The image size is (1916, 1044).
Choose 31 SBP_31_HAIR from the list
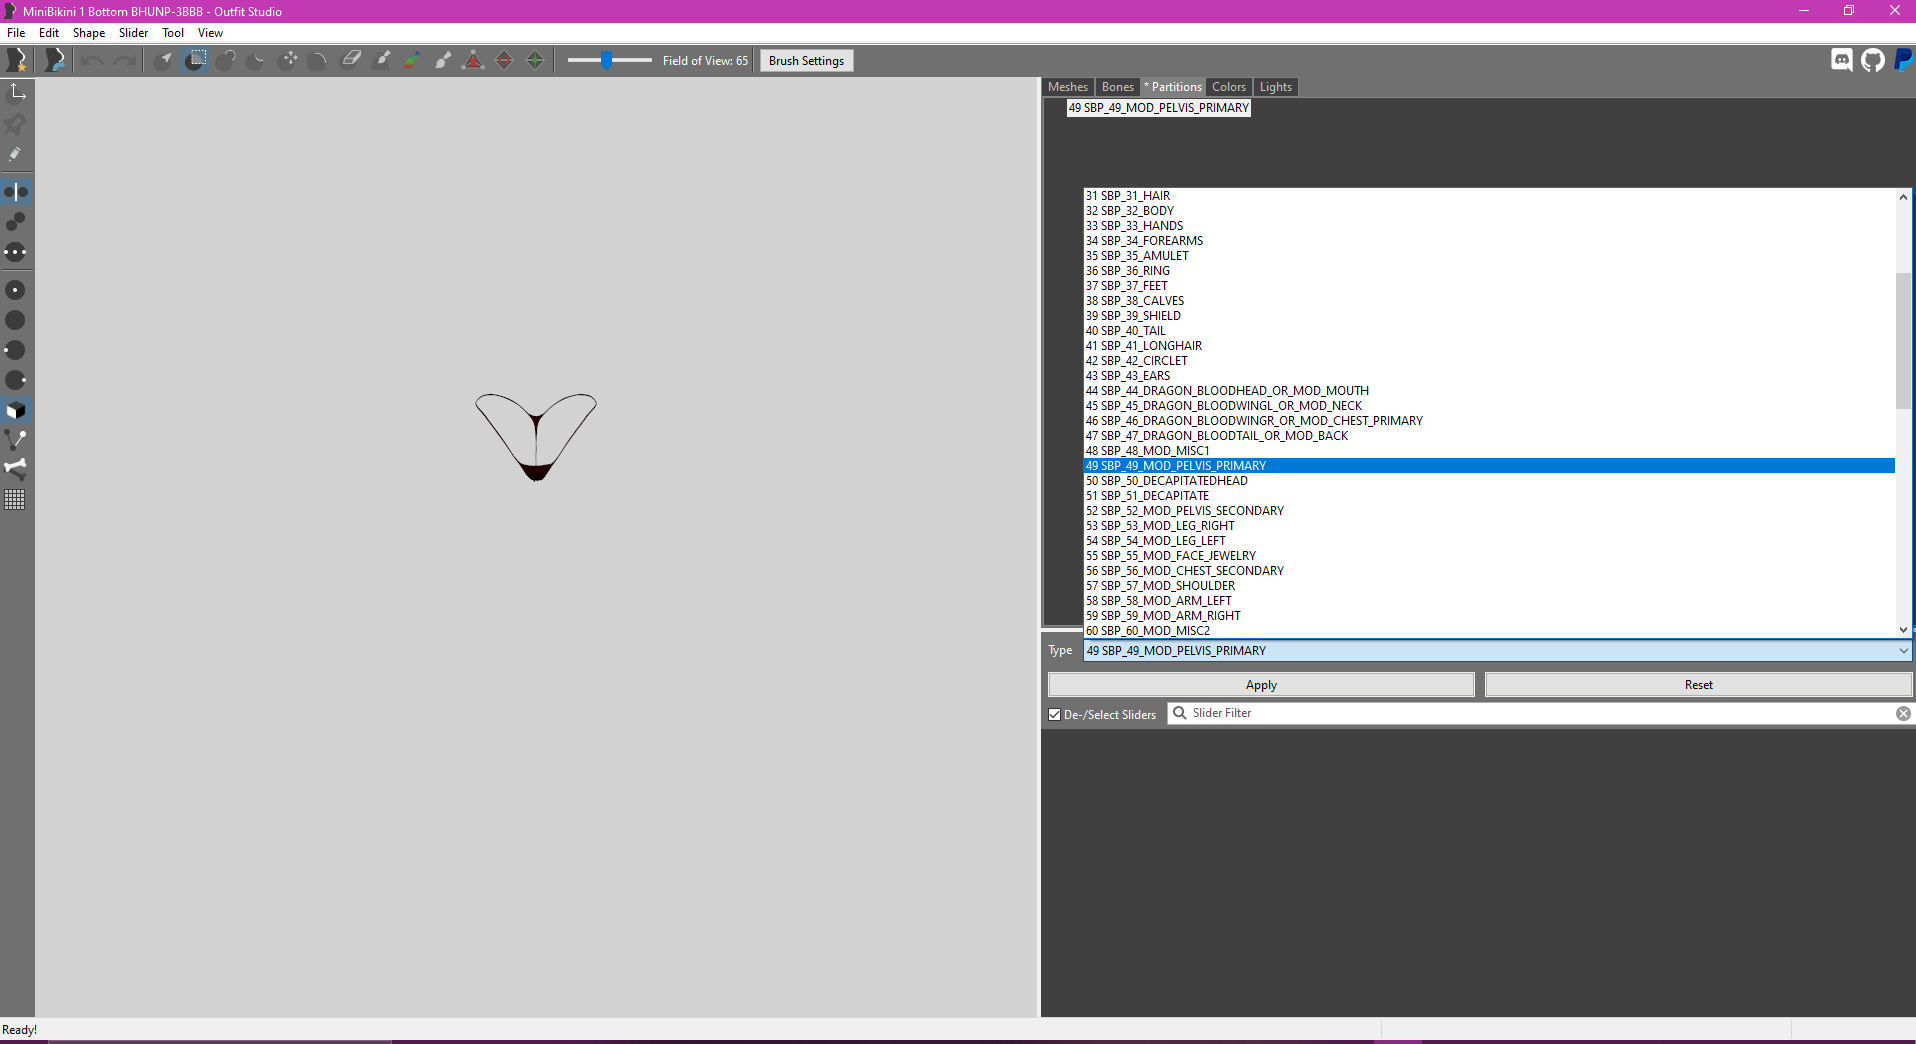point(1489,196)
